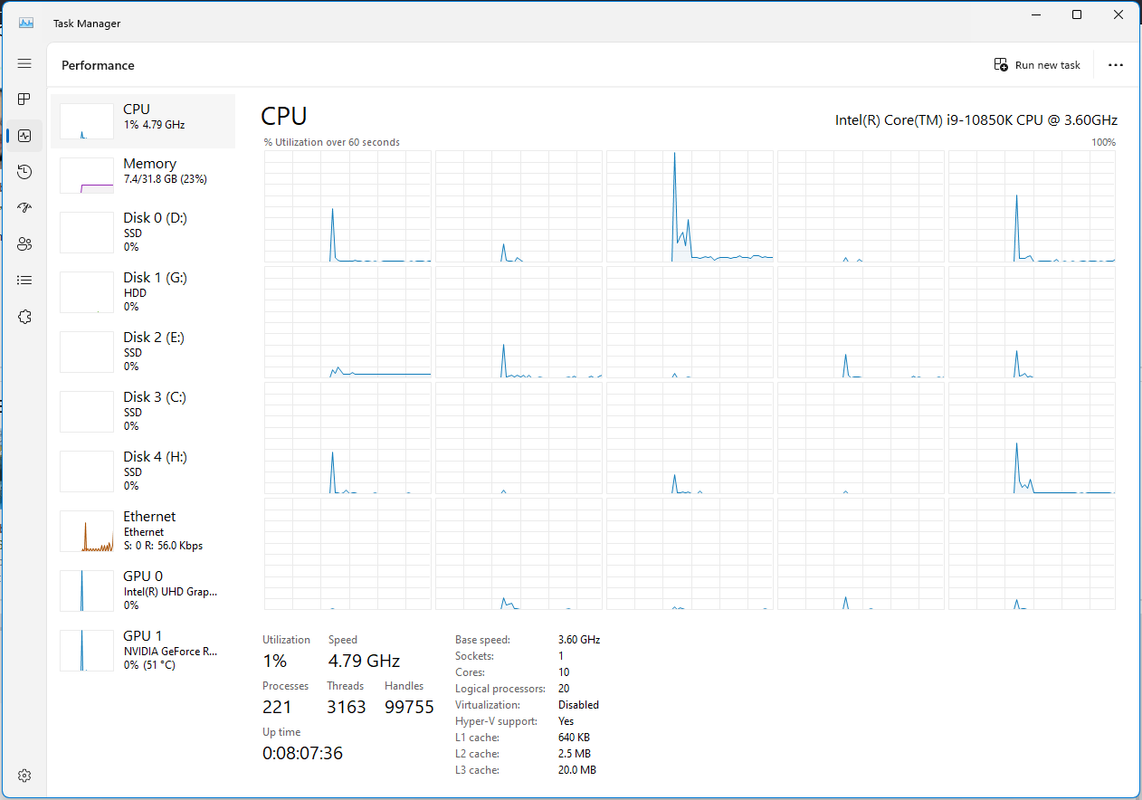Screen dimensions: 1142x800
Task: Click the up time value 0:08:07:36
Action: coord(302,753)
